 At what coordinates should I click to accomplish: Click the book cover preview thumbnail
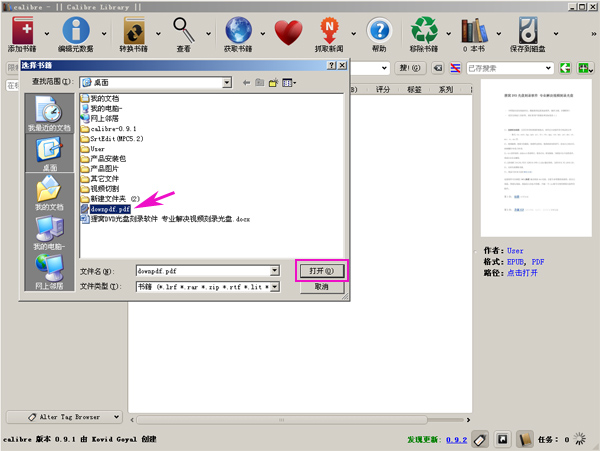pyautogui.click(x=536, y=158)
